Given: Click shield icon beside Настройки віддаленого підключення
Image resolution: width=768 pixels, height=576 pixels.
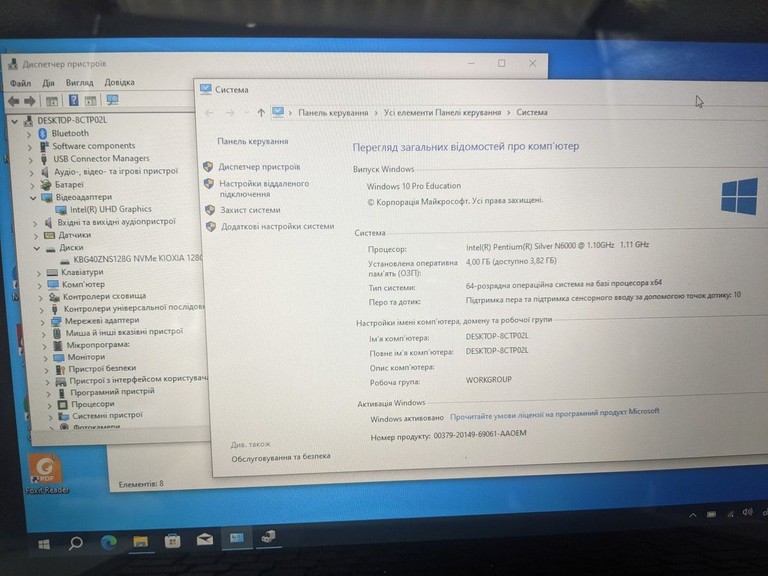Looking at the screenshot, I should pyautogui.click(x=209, y=184).
